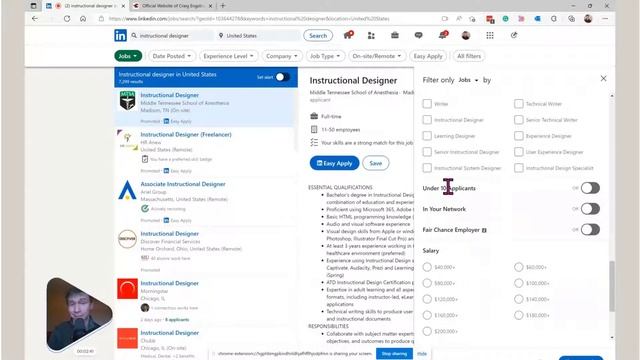Go back using browser back arrow
Screen dimensions: 640x360
click(35, 19)
